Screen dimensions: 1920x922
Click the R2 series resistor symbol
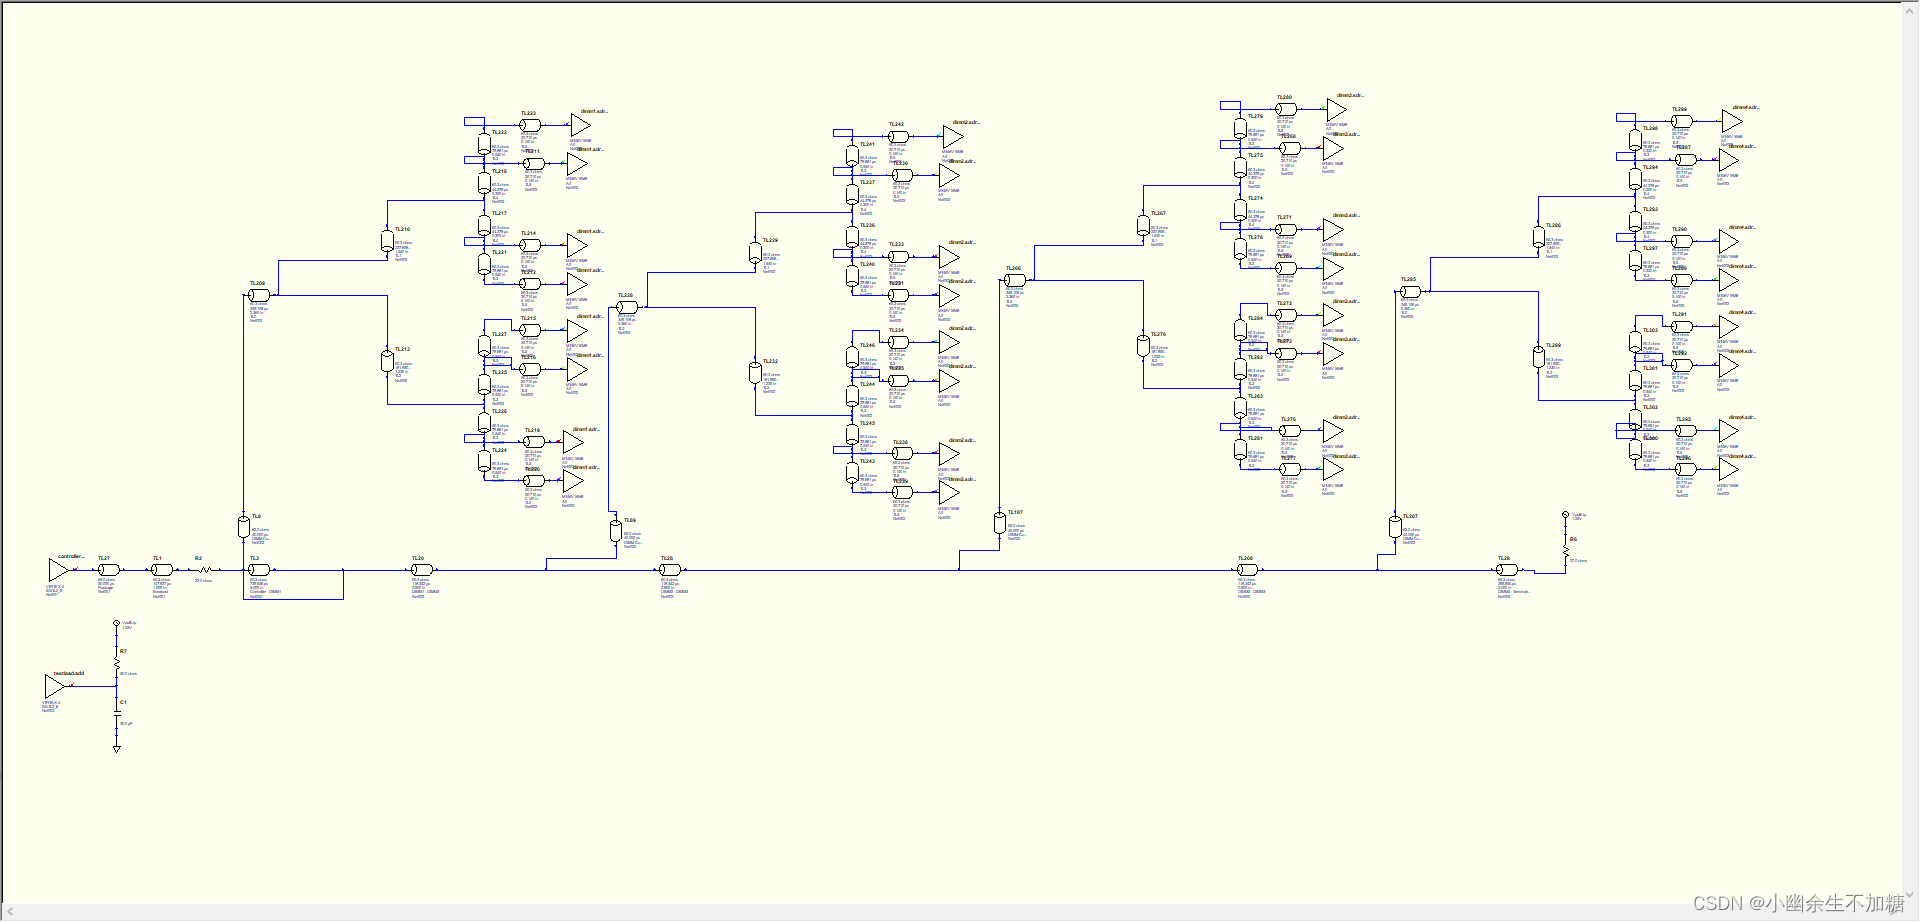point(206,570)
